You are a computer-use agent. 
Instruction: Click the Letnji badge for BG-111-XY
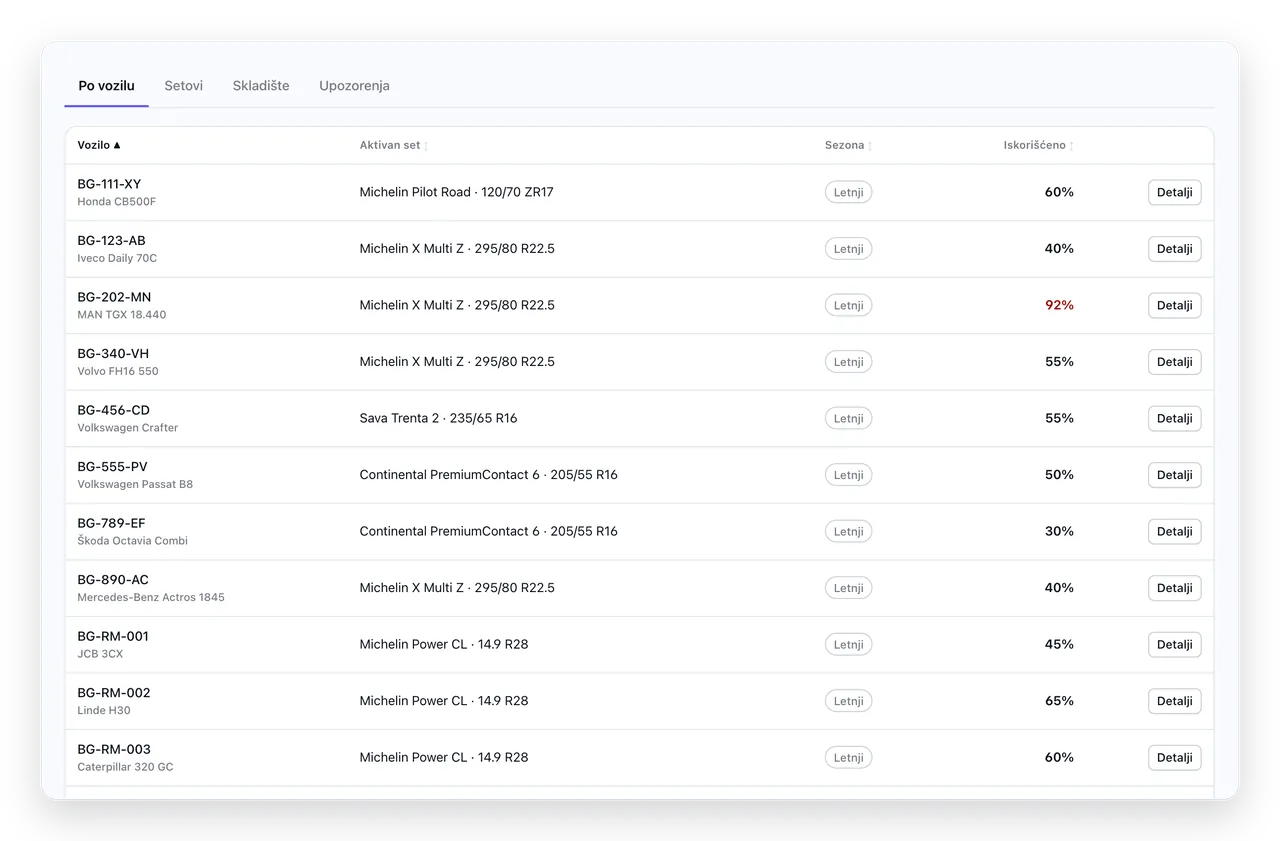coord(848,192)
